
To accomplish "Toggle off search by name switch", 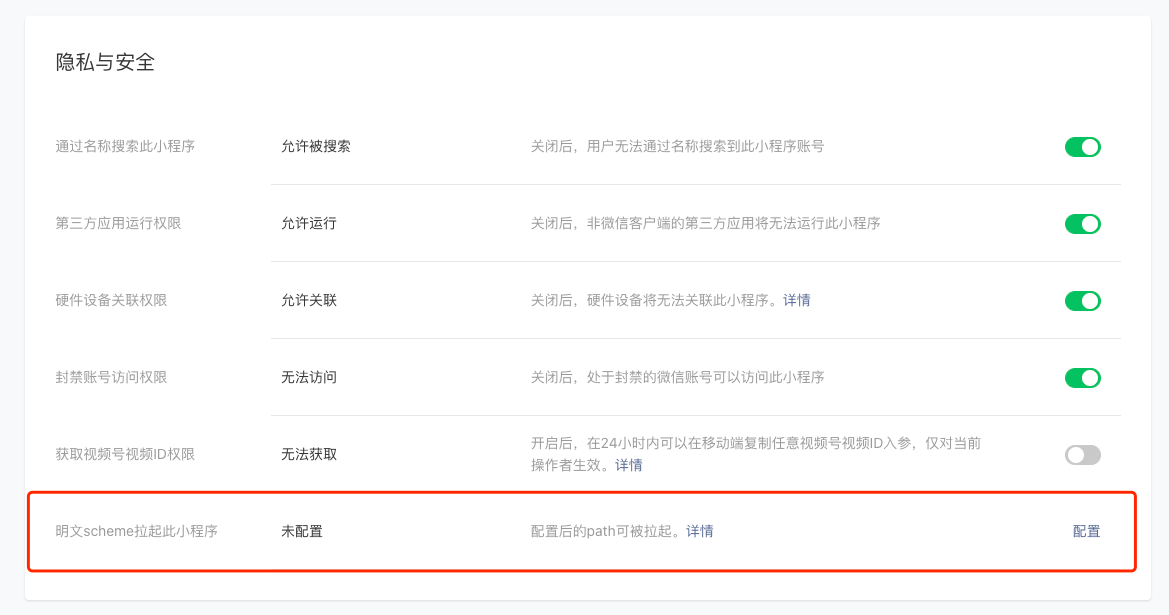I will [x=1083, y=147].
